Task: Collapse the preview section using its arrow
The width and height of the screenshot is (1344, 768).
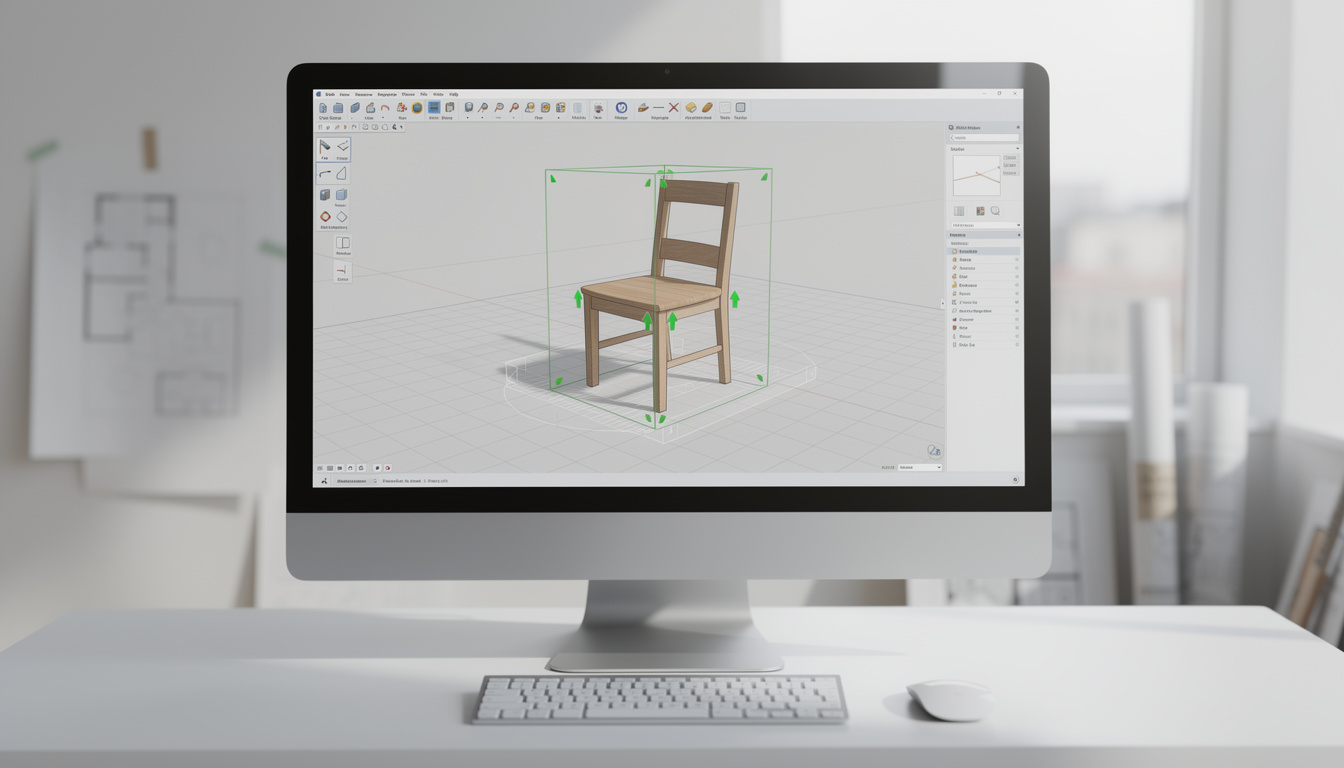Action: pos(1018,148)
